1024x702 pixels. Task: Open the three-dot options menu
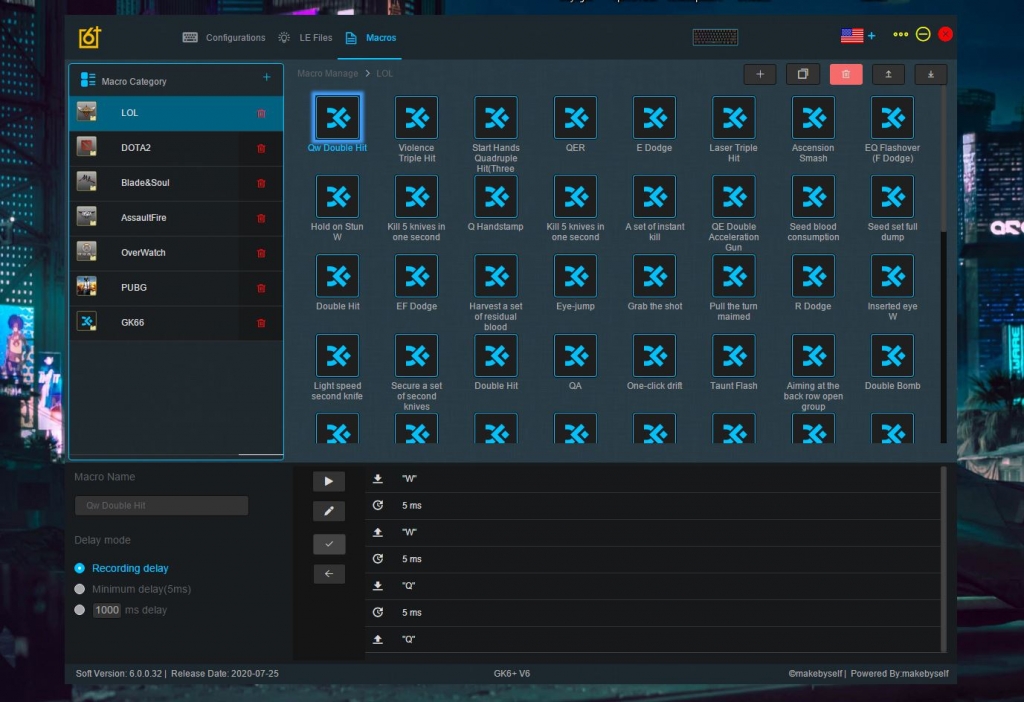point(900,35)
